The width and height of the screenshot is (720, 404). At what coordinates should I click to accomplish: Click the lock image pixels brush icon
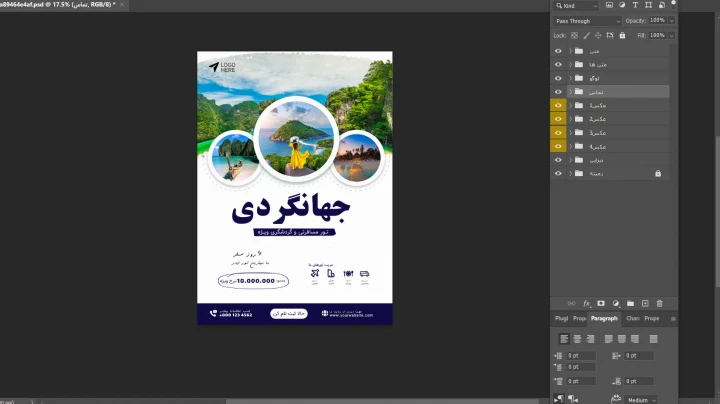point(586,35)
